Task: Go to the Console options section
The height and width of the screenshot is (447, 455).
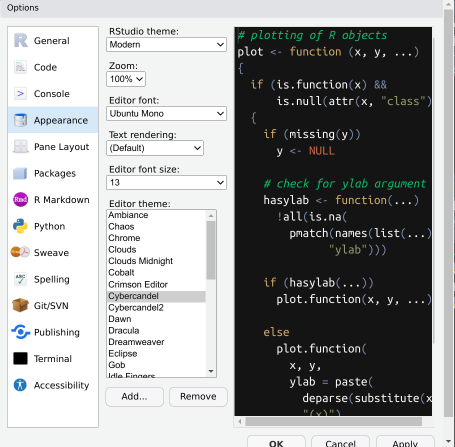Action: pyautogui.click(x=53, y=94)
